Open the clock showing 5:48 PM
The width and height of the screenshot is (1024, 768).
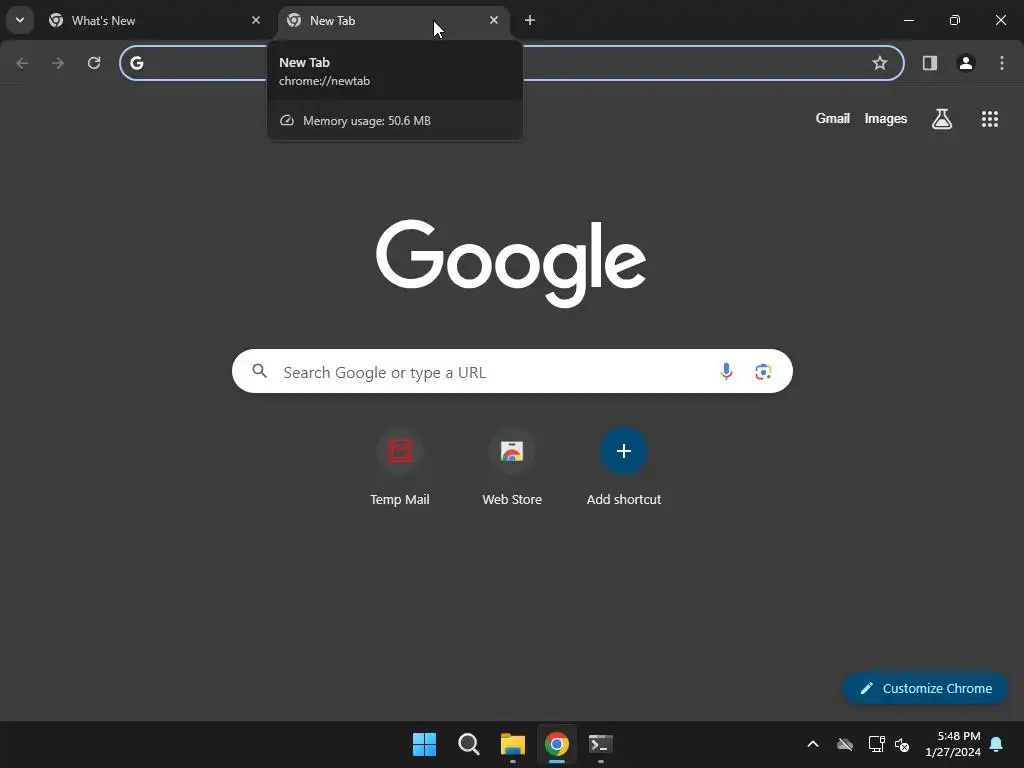(x=953, y=744)
